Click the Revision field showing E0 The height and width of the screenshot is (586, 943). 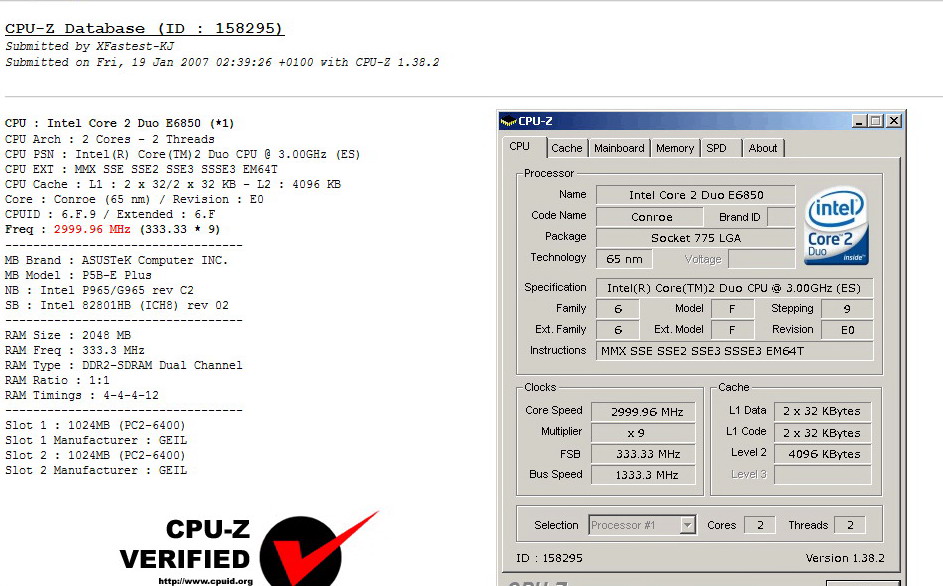point(847,330)
